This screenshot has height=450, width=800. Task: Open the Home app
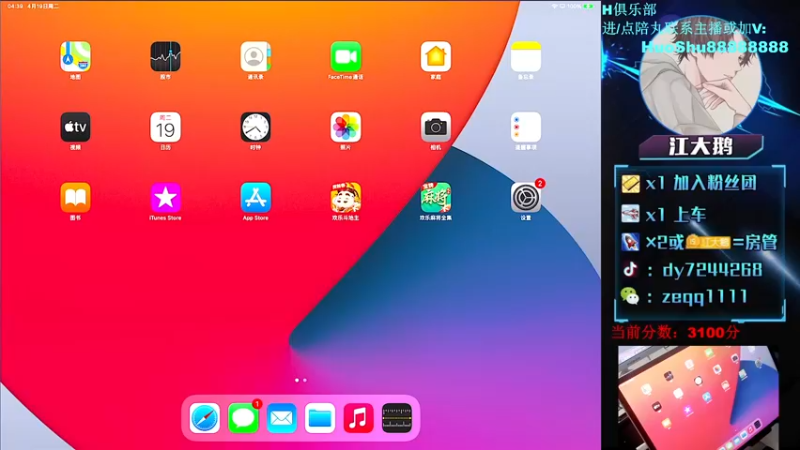(x=436, y=57)
